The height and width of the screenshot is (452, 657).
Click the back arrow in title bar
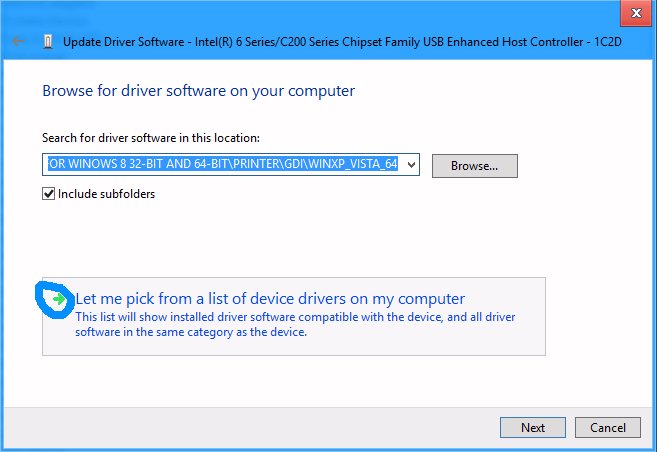(x=19, y=41)
